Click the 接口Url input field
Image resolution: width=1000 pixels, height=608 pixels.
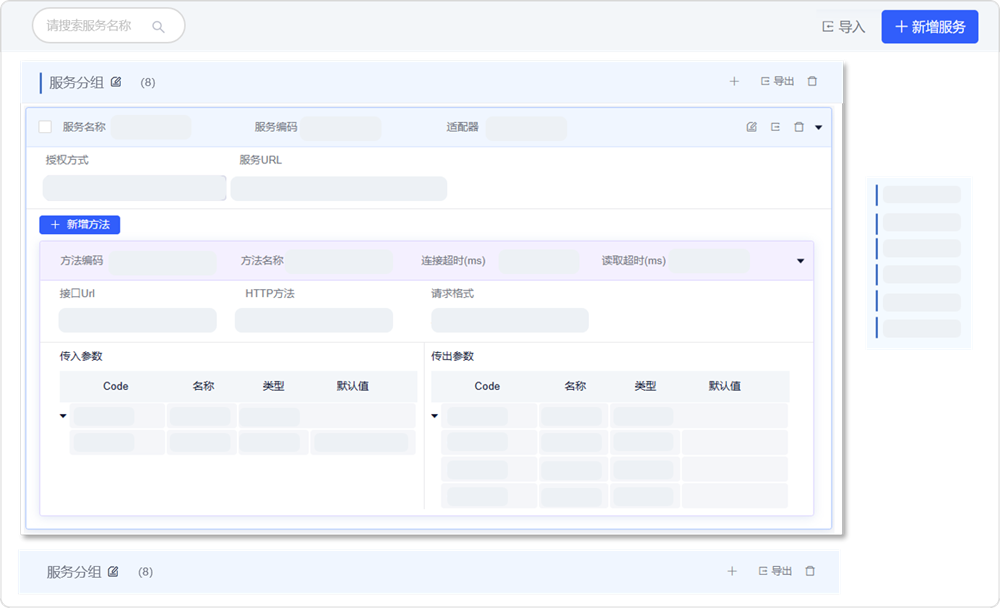point(138,320)
